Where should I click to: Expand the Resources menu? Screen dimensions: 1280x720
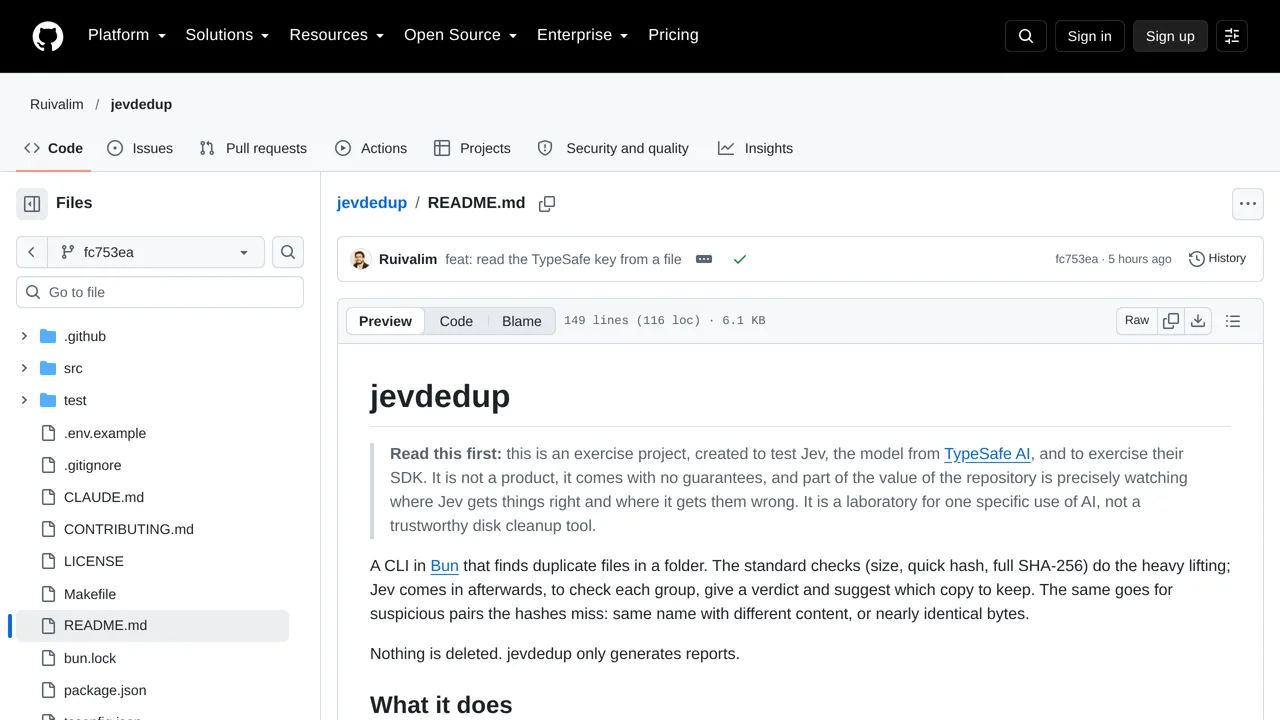pyautogui.click(x=336, y=35)
